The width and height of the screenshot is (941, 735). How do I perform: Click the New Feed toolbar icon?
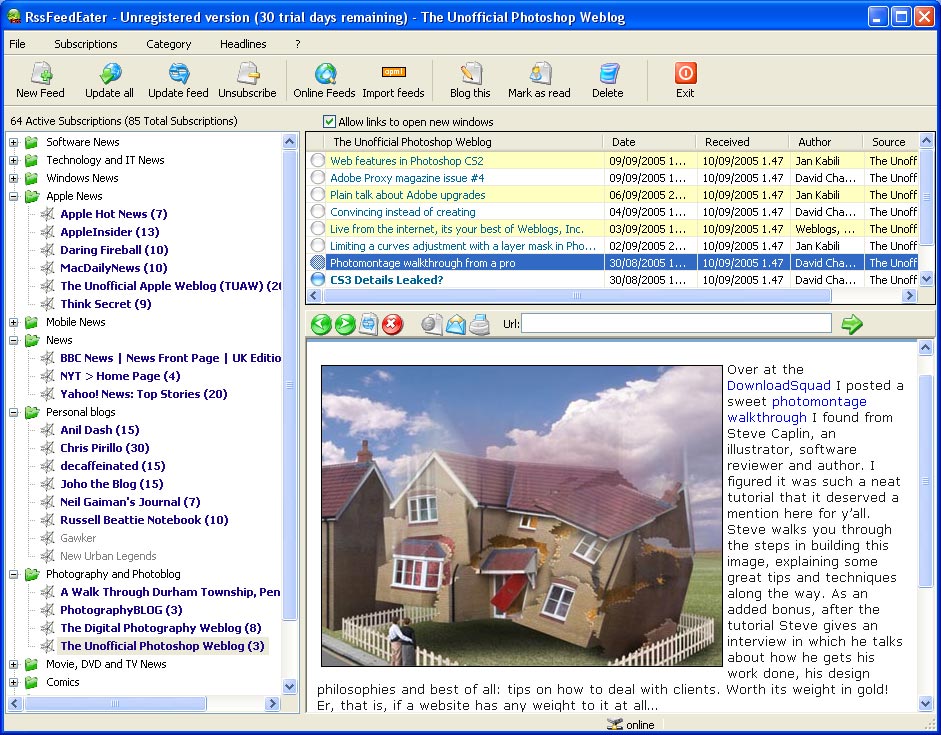(x=41, y=73)
